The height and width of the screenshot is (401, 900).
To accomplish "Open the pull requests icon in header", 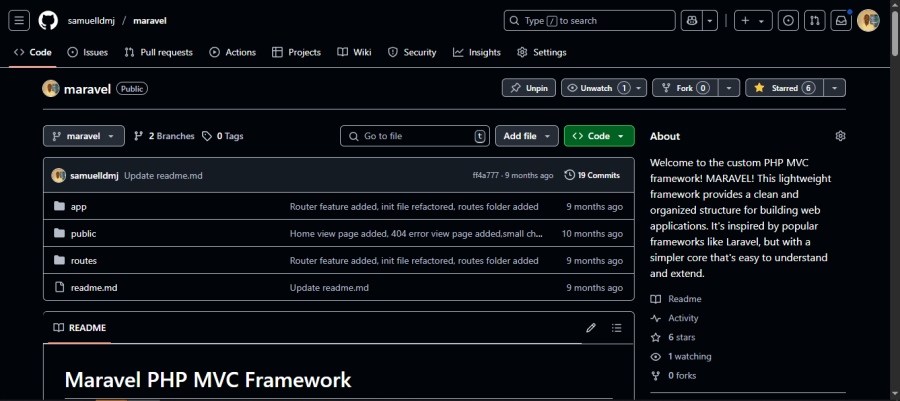I will pos(815,20).
